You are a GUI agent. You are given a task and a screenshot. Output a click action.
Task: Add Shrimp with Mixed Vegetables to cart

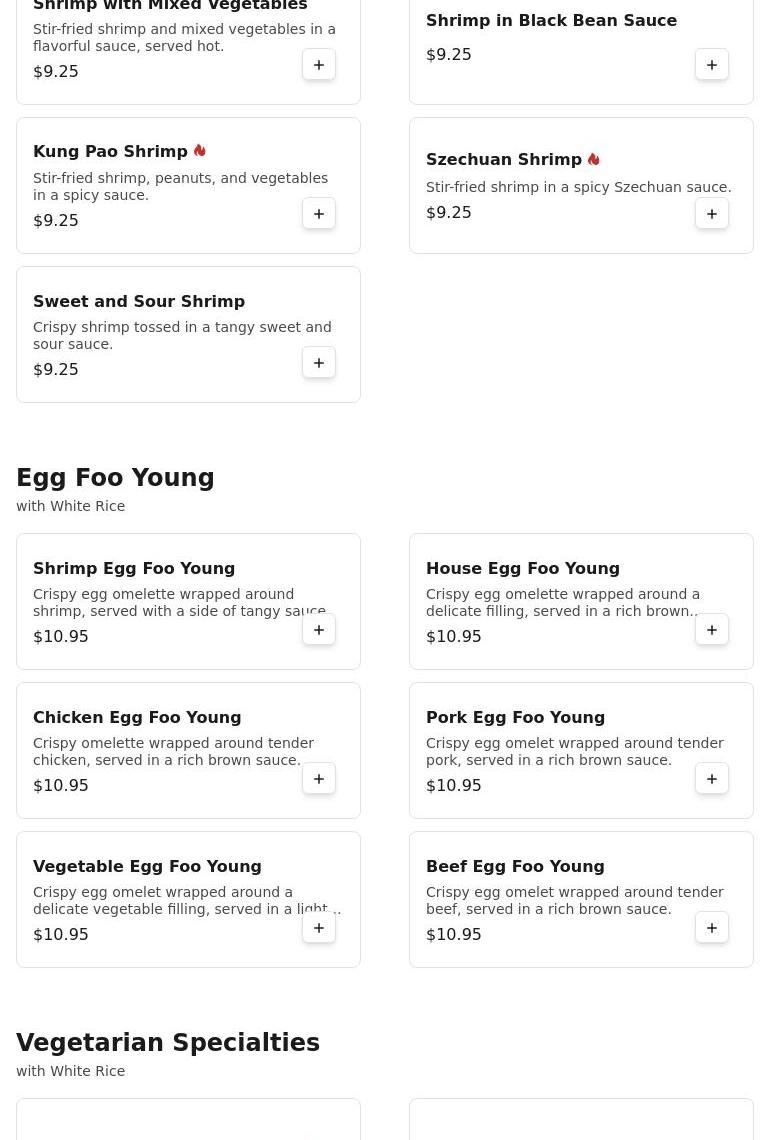(x=319, y=65)
